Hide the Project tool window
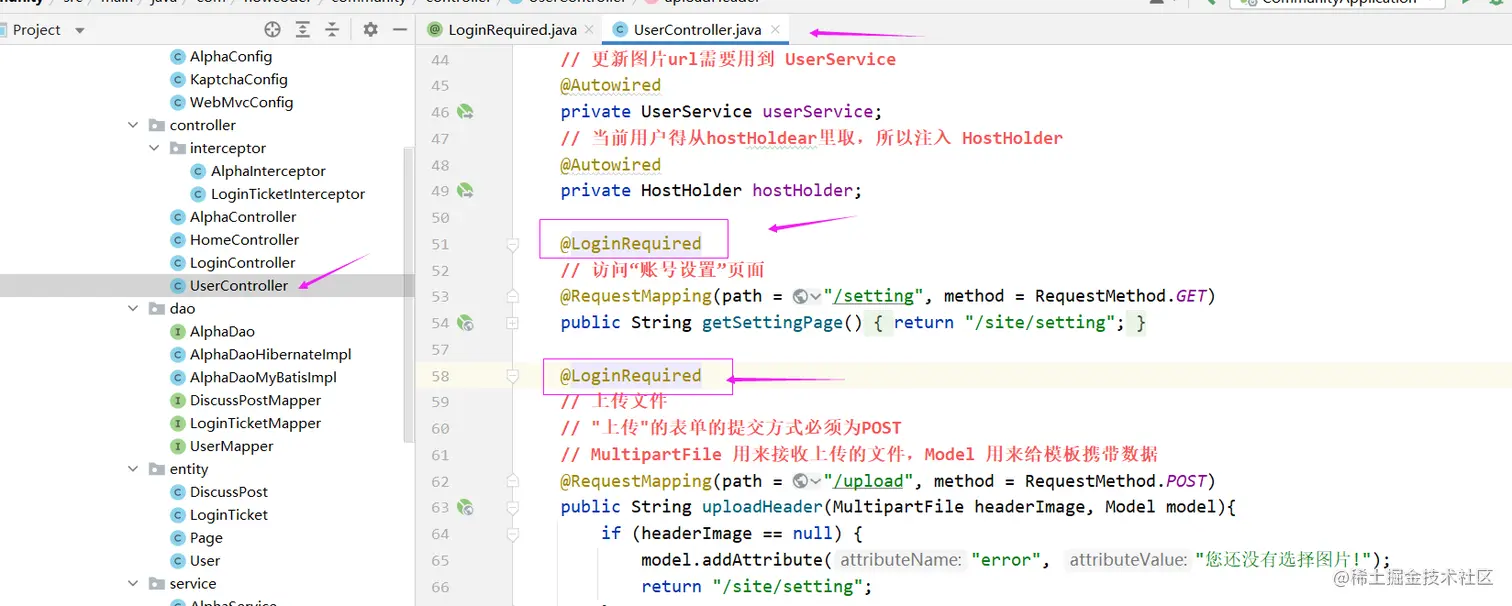 (x=400, y=30)
